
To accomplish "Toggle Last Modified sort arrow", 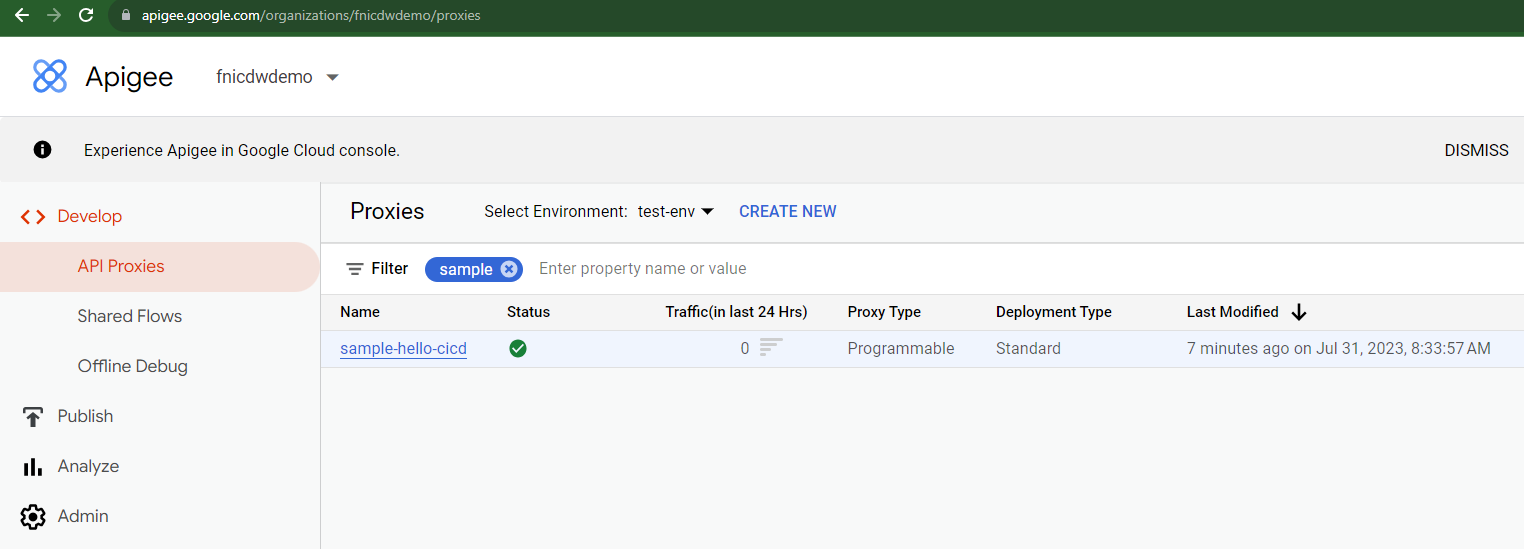I will click(x=1299, y=312).
